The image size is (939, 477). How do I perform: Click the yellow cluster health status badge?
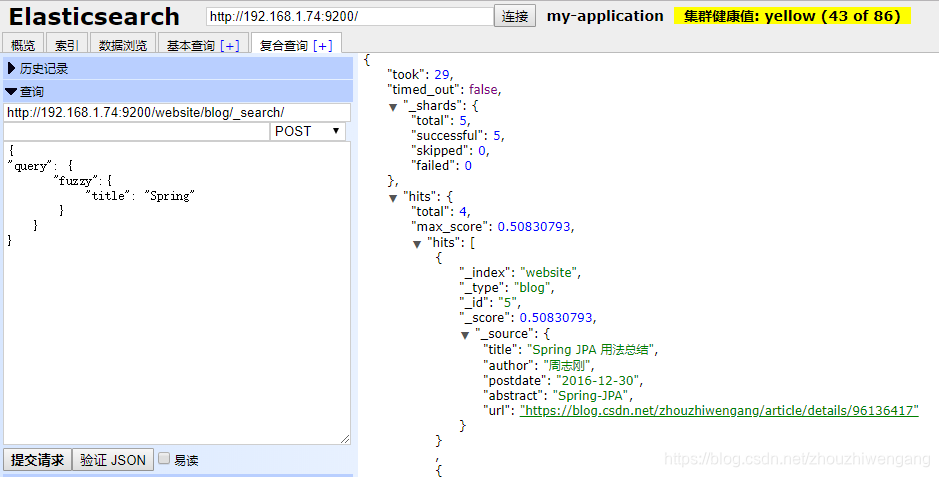(x=792, y=16)
